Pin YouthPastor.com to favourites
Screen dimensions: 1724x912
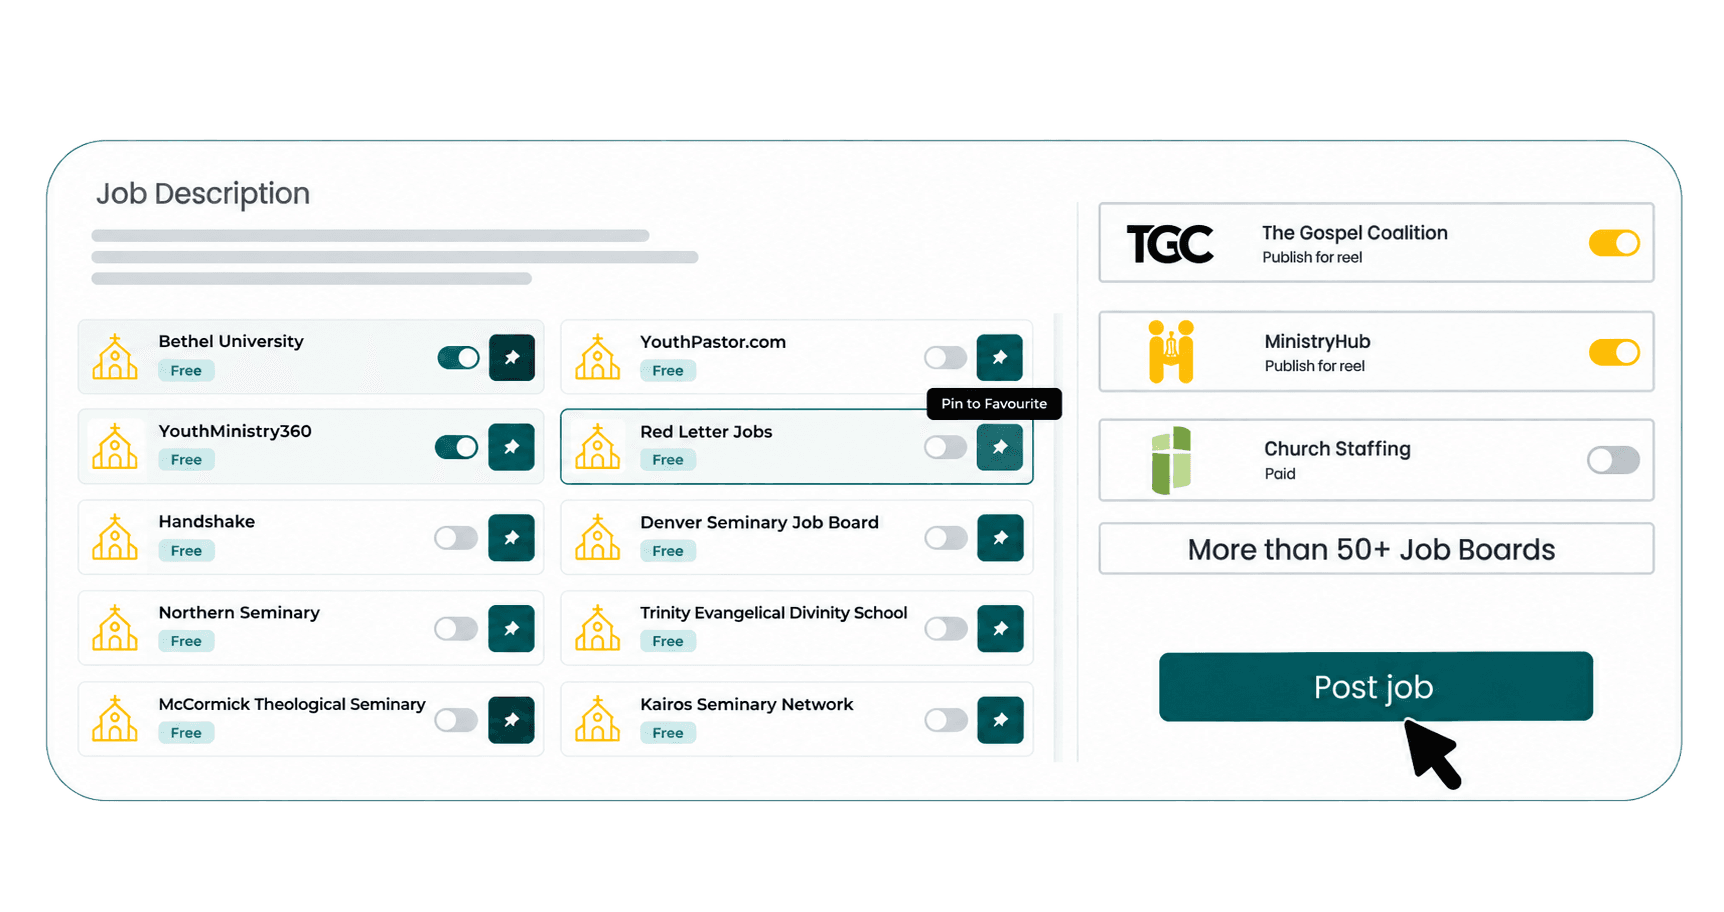999,358
